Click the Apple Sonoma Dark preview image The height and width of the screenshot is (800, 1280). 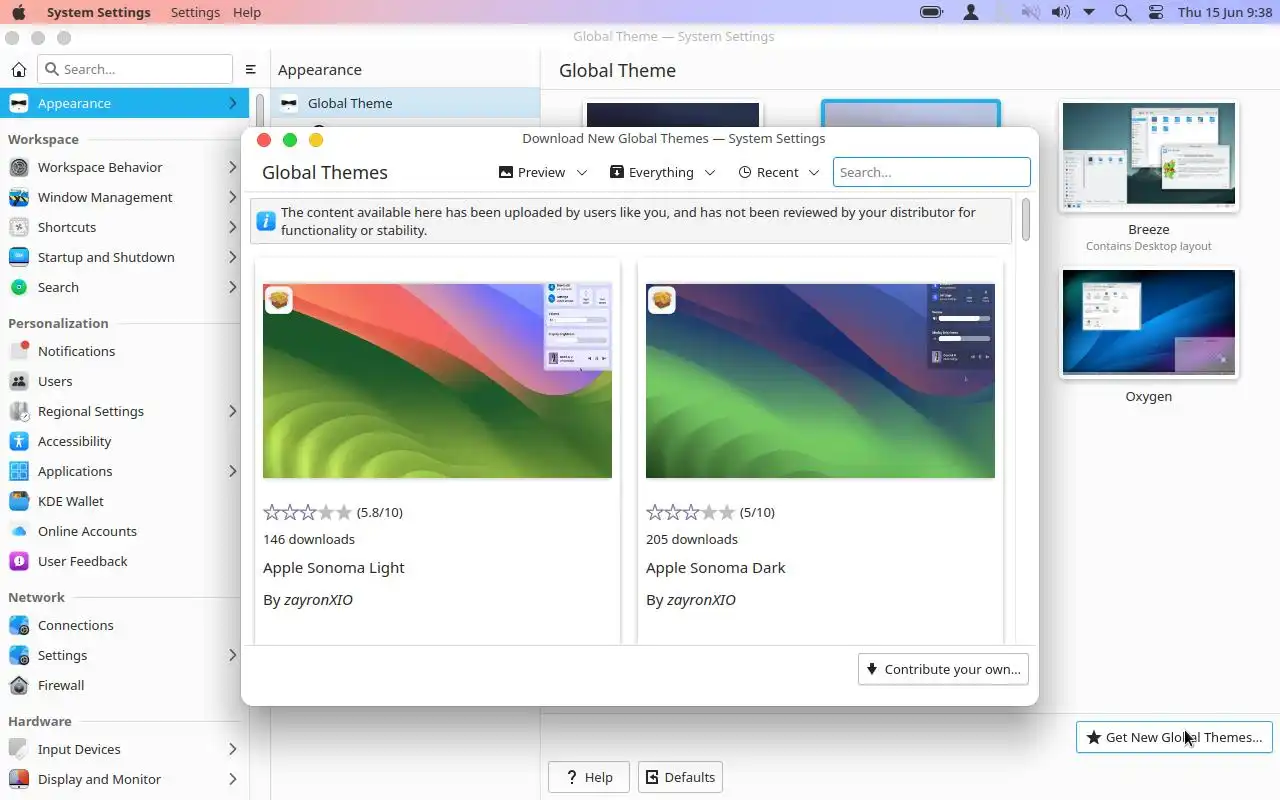click(x=820, y=380)
